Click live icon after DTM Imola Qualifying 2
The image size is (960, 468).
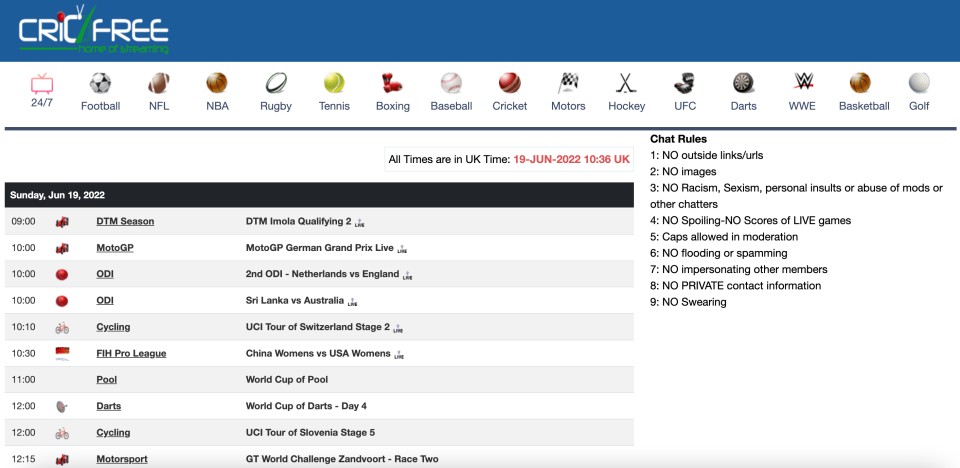[359, 223]
